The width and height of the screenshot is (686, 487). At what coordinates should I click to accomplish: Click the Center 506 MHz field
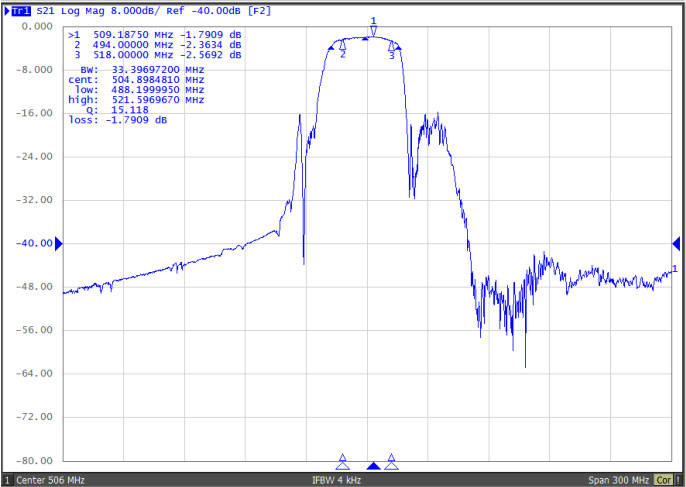(50, 480)
